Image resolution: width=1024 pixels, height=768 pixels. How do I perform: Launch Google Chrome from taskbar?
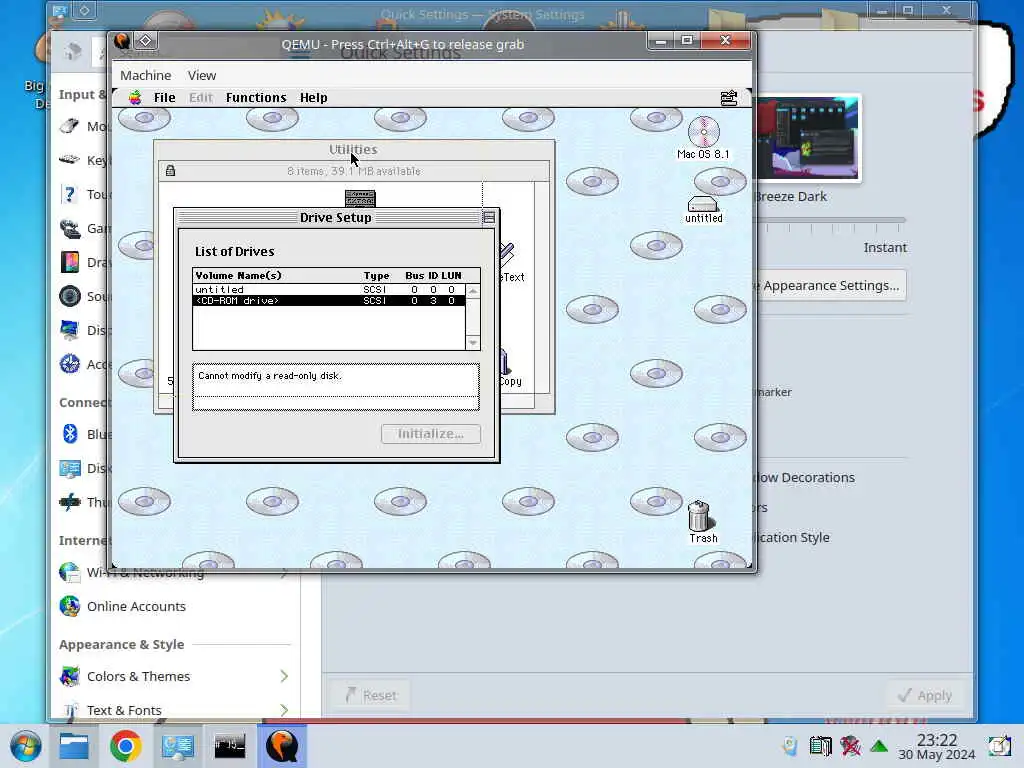click(x=126, y=746)
